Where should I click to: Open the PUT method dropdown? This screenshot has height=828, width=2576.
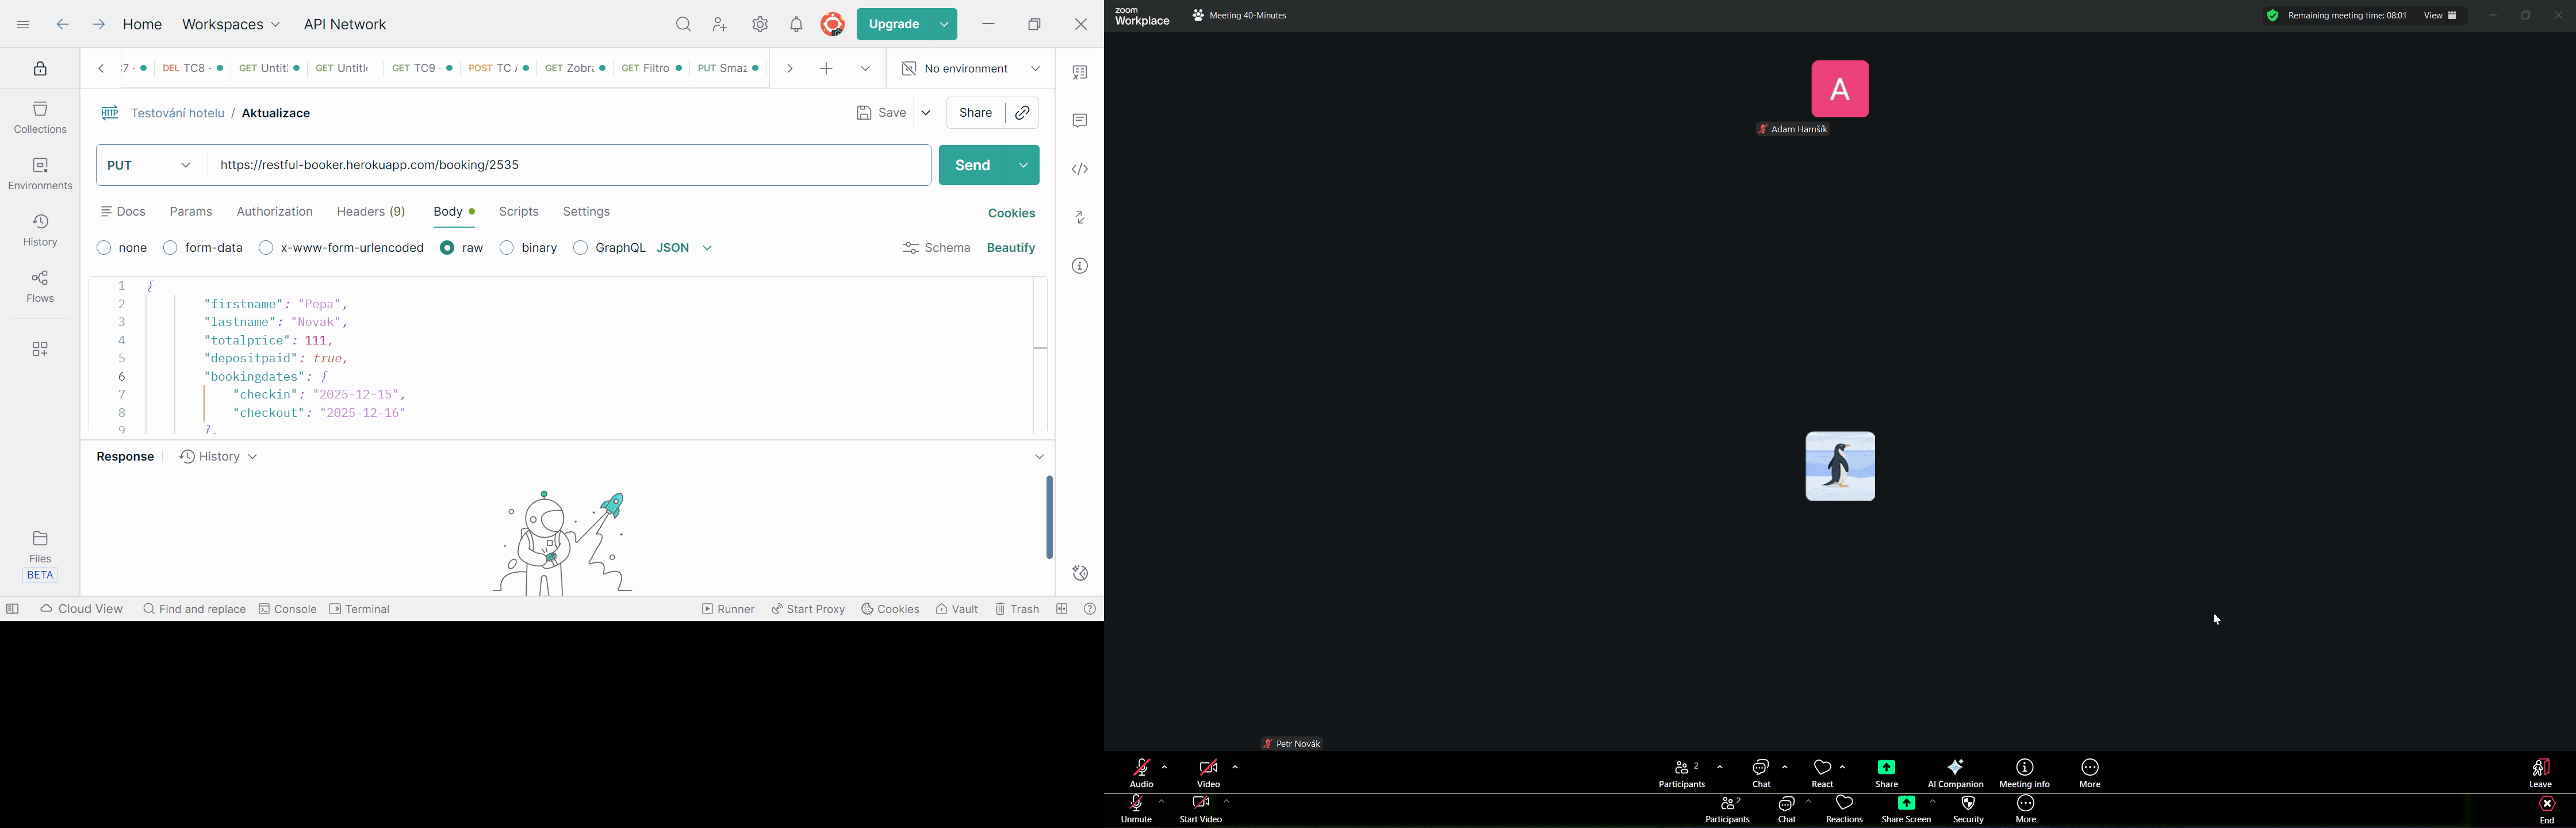(150, 165)
